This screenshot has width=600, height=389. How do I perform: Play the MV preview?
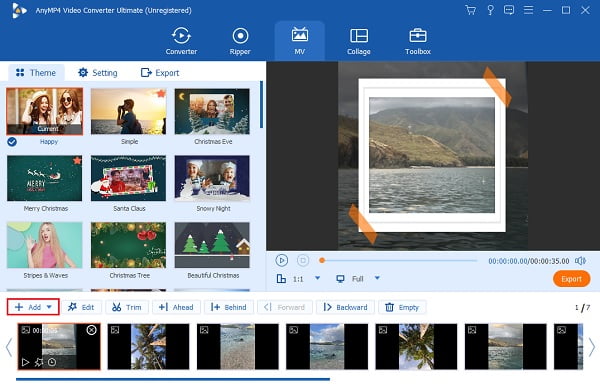click(x=282, y=260)
